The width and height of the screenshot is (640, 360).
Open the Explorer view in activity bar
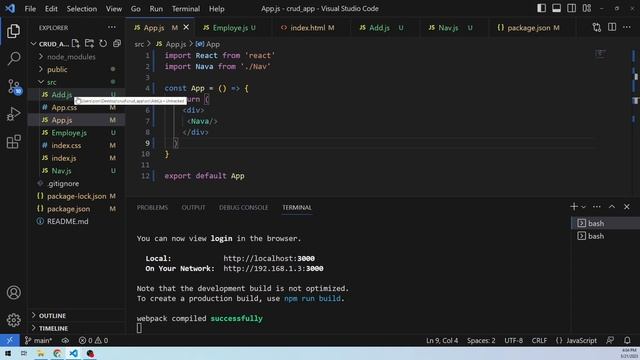13,31
